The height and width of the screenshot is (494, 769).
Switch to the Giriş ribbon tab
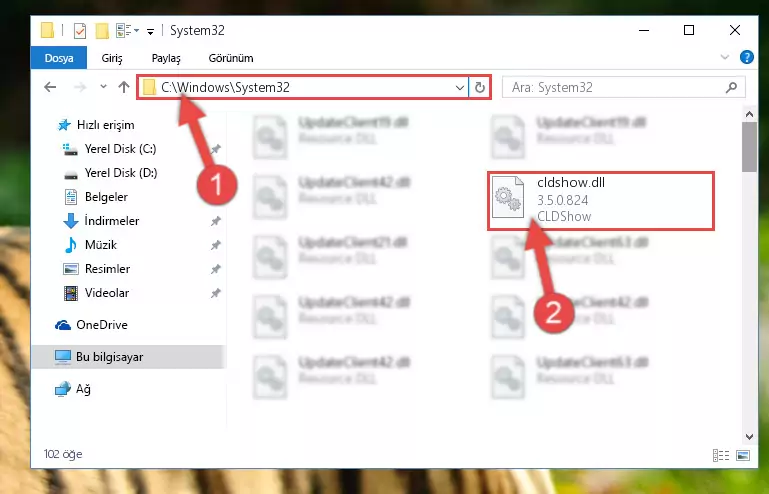[112, 58]
